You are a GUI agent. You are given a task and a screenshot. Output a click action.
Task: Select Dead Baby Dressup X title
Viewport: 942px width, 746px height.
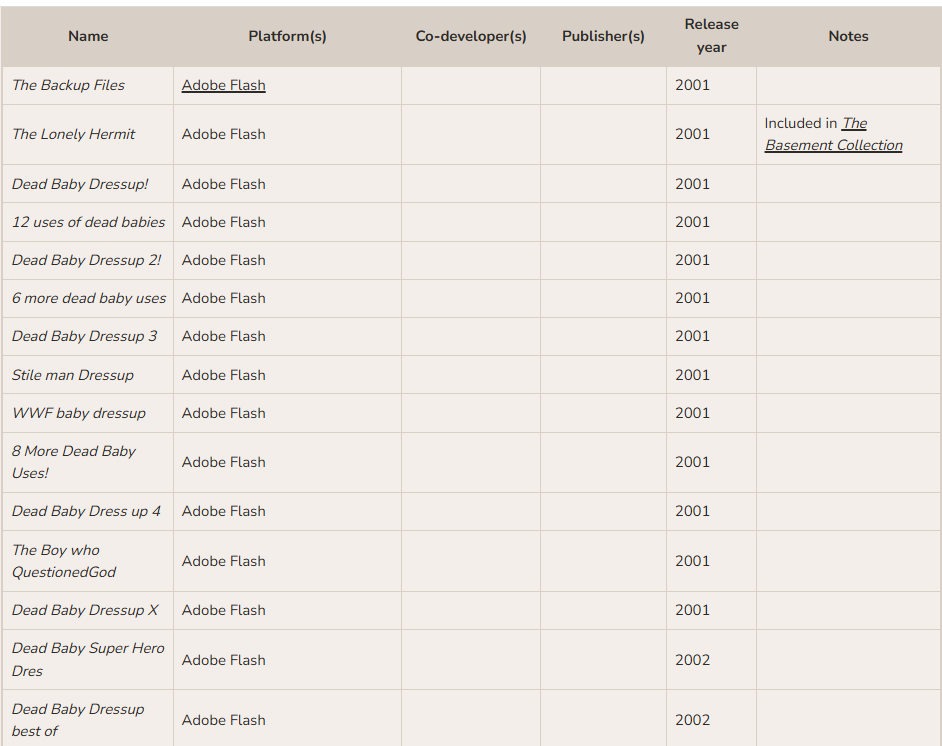click(x=85, y=610)
